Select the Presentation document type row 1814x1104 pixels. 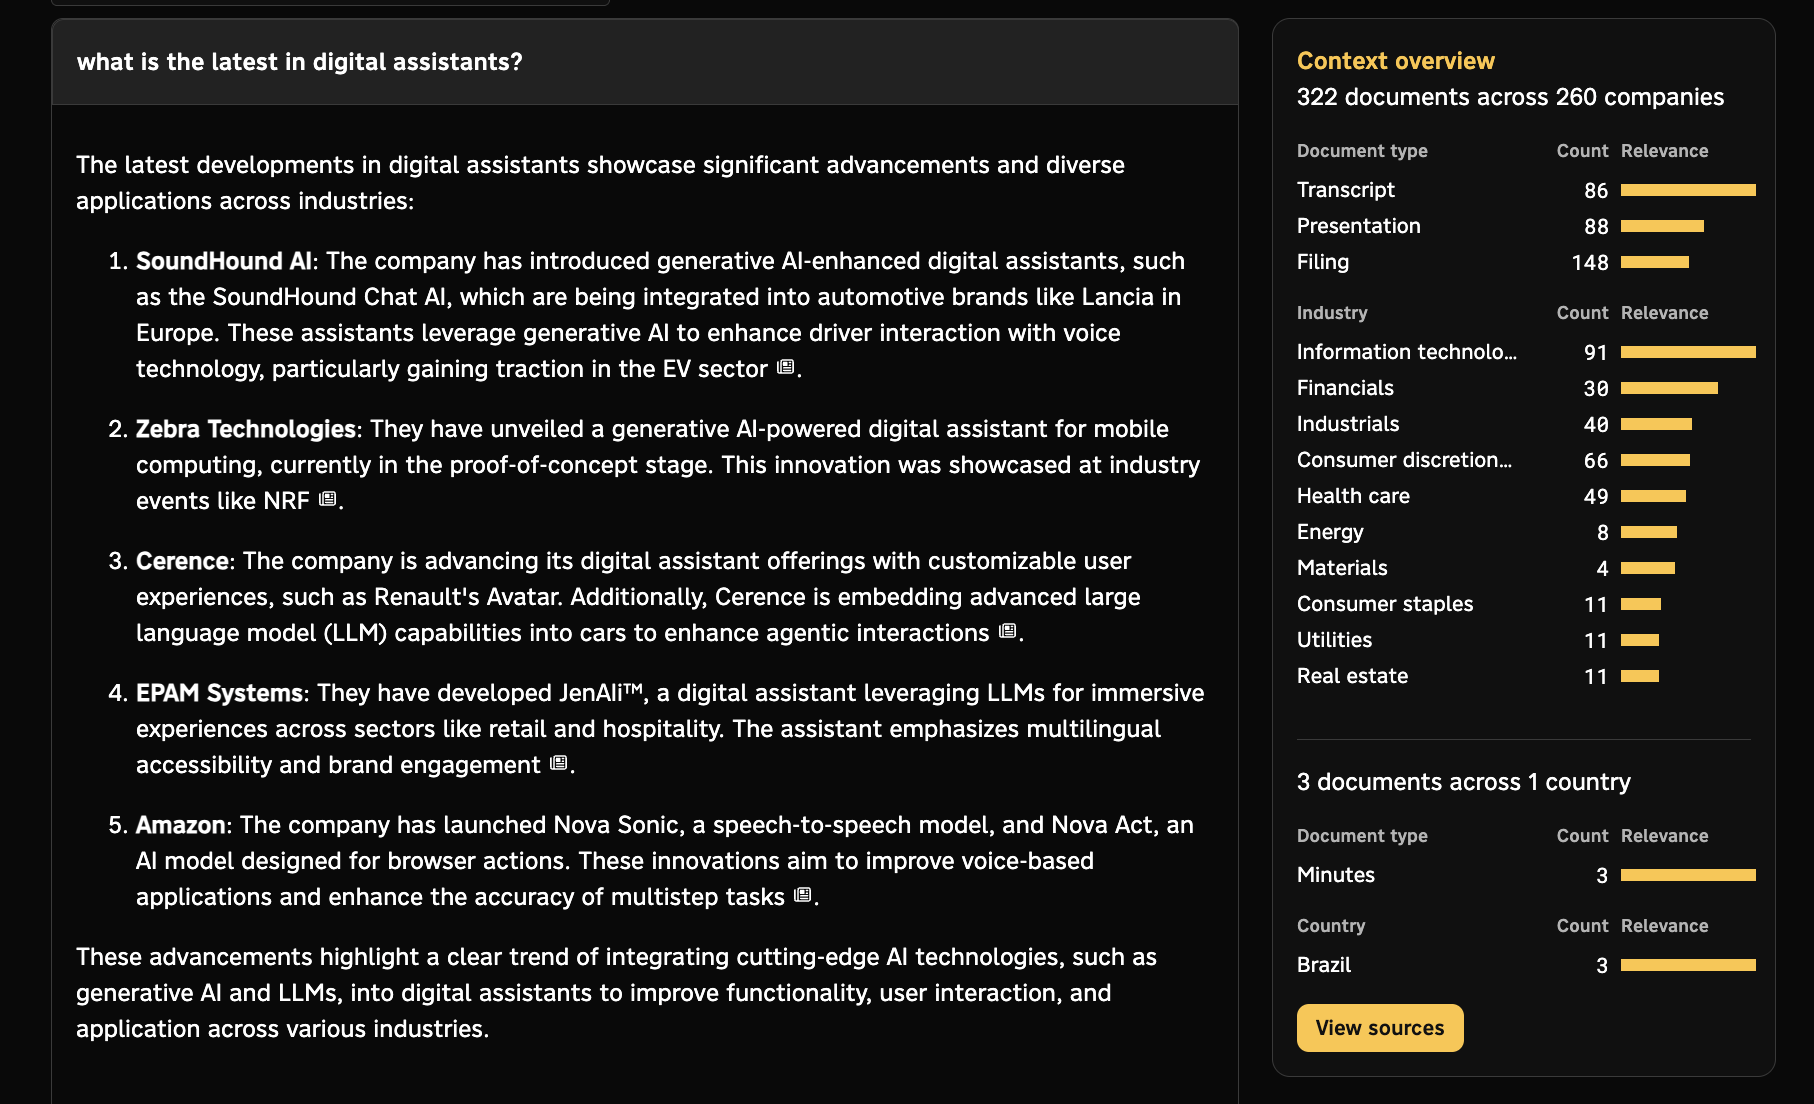[x=1526, y=226]
